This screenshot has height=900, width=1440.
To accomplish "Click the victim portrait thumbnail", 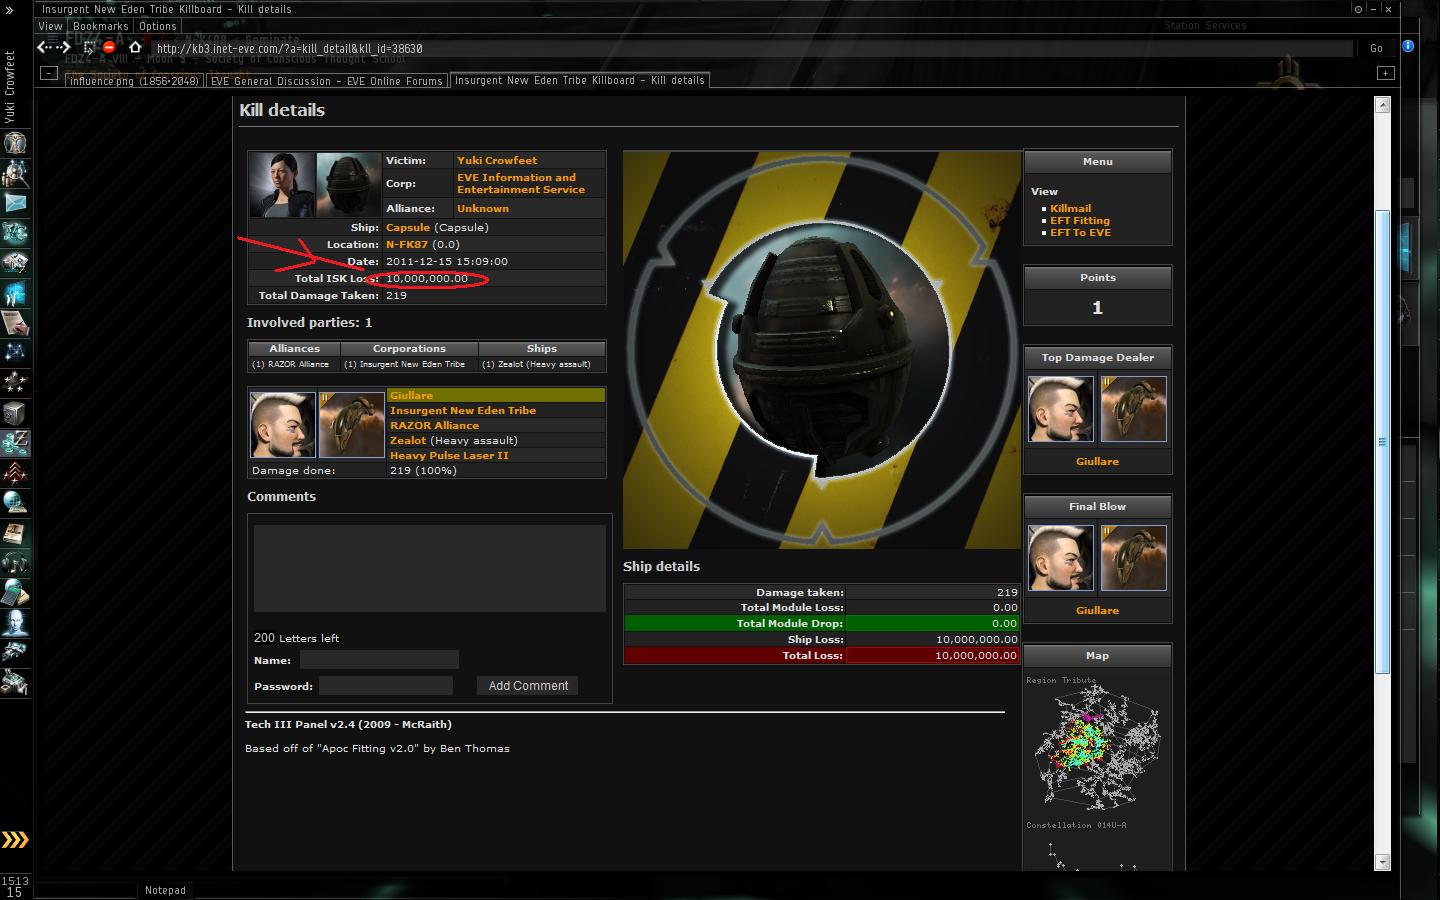I will (282, 184).
